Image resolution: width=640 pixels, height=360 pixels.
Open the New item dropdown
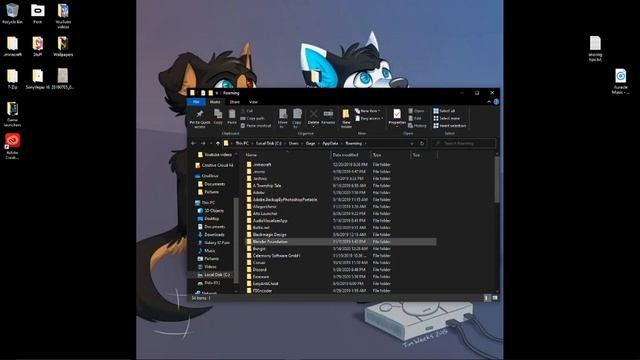click(367, 111)
